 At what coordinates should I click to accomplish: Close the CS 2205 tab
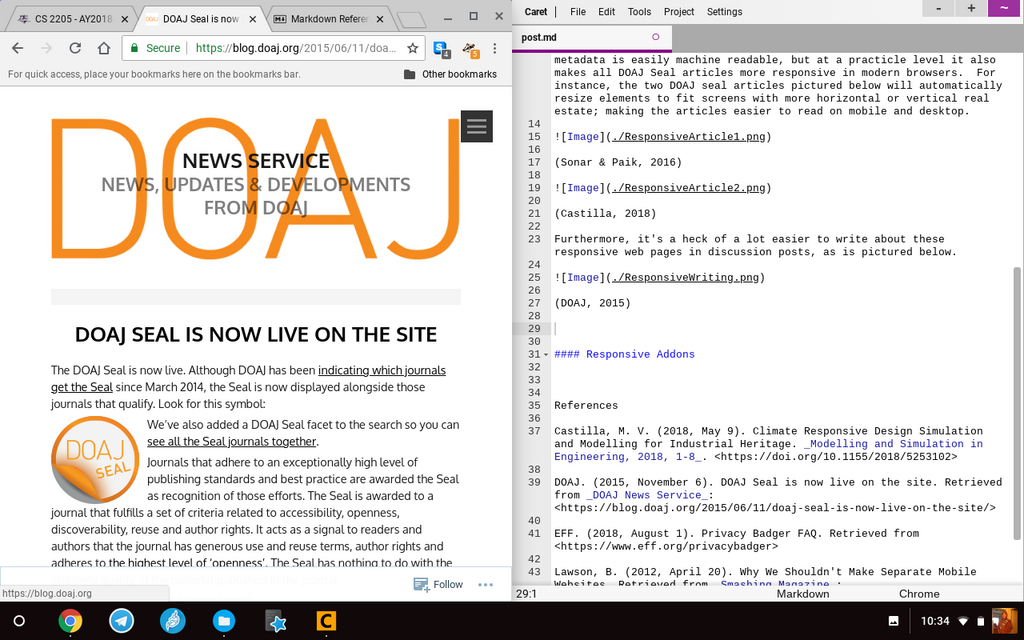pos(125,19)
